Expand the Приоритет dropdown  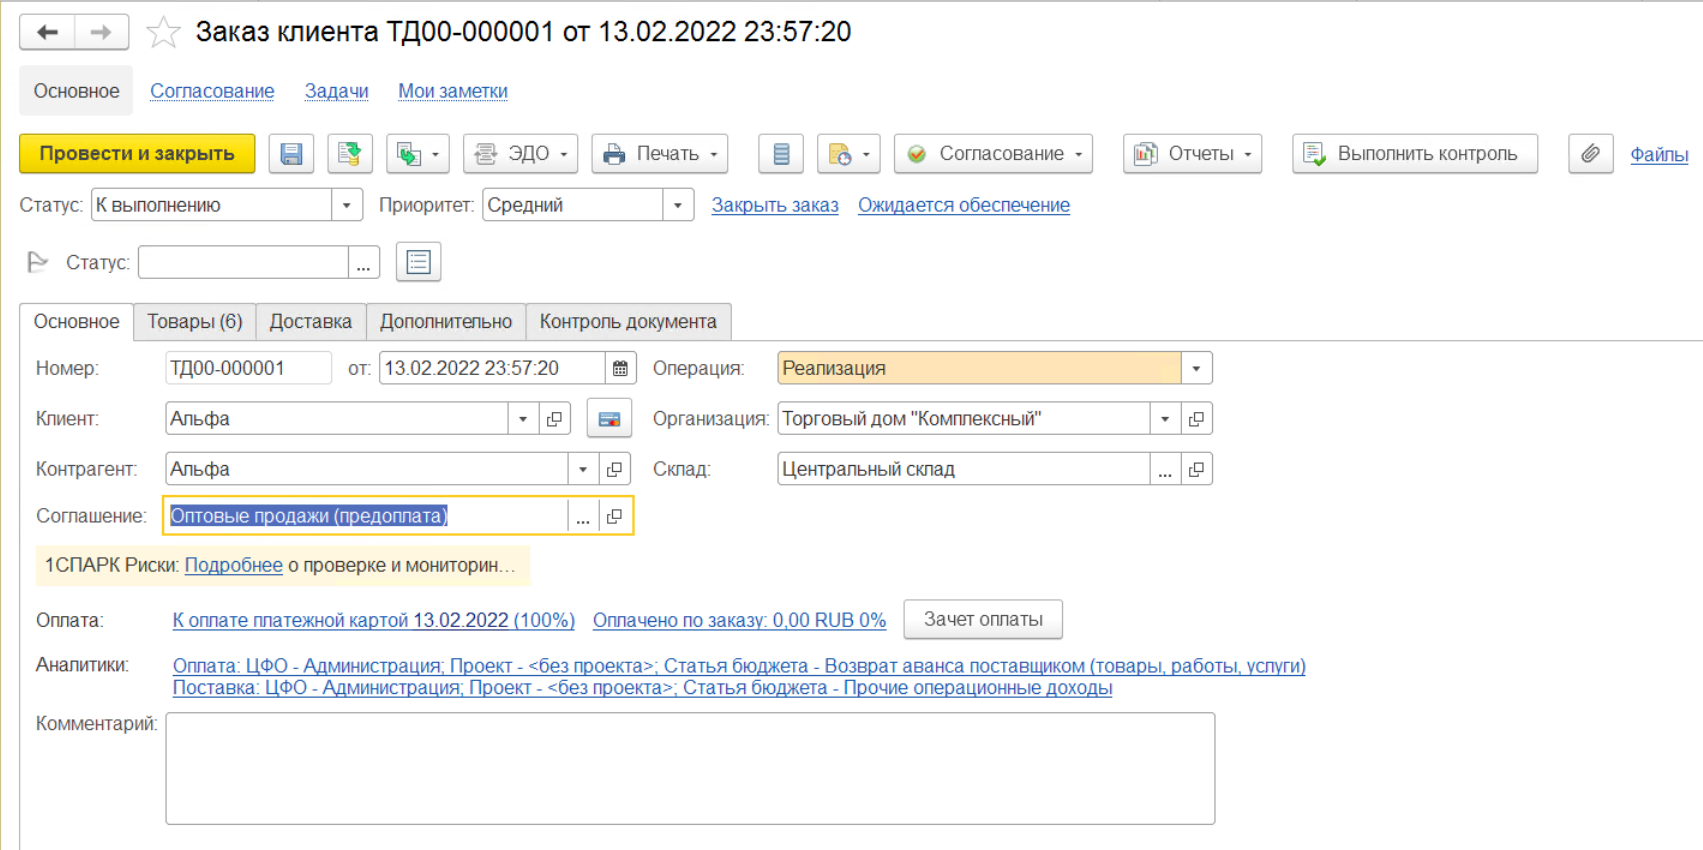677,205
